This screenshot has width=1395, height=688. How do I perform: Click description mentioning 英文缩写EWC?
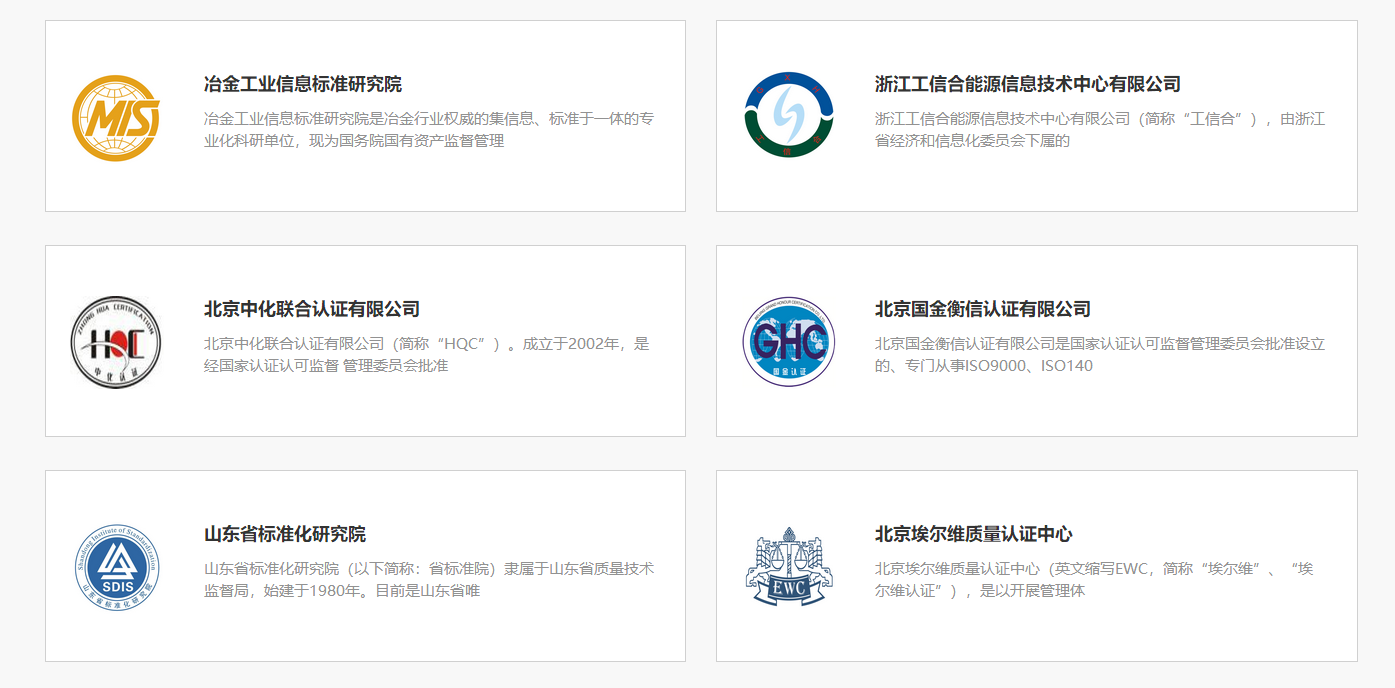1095,580
